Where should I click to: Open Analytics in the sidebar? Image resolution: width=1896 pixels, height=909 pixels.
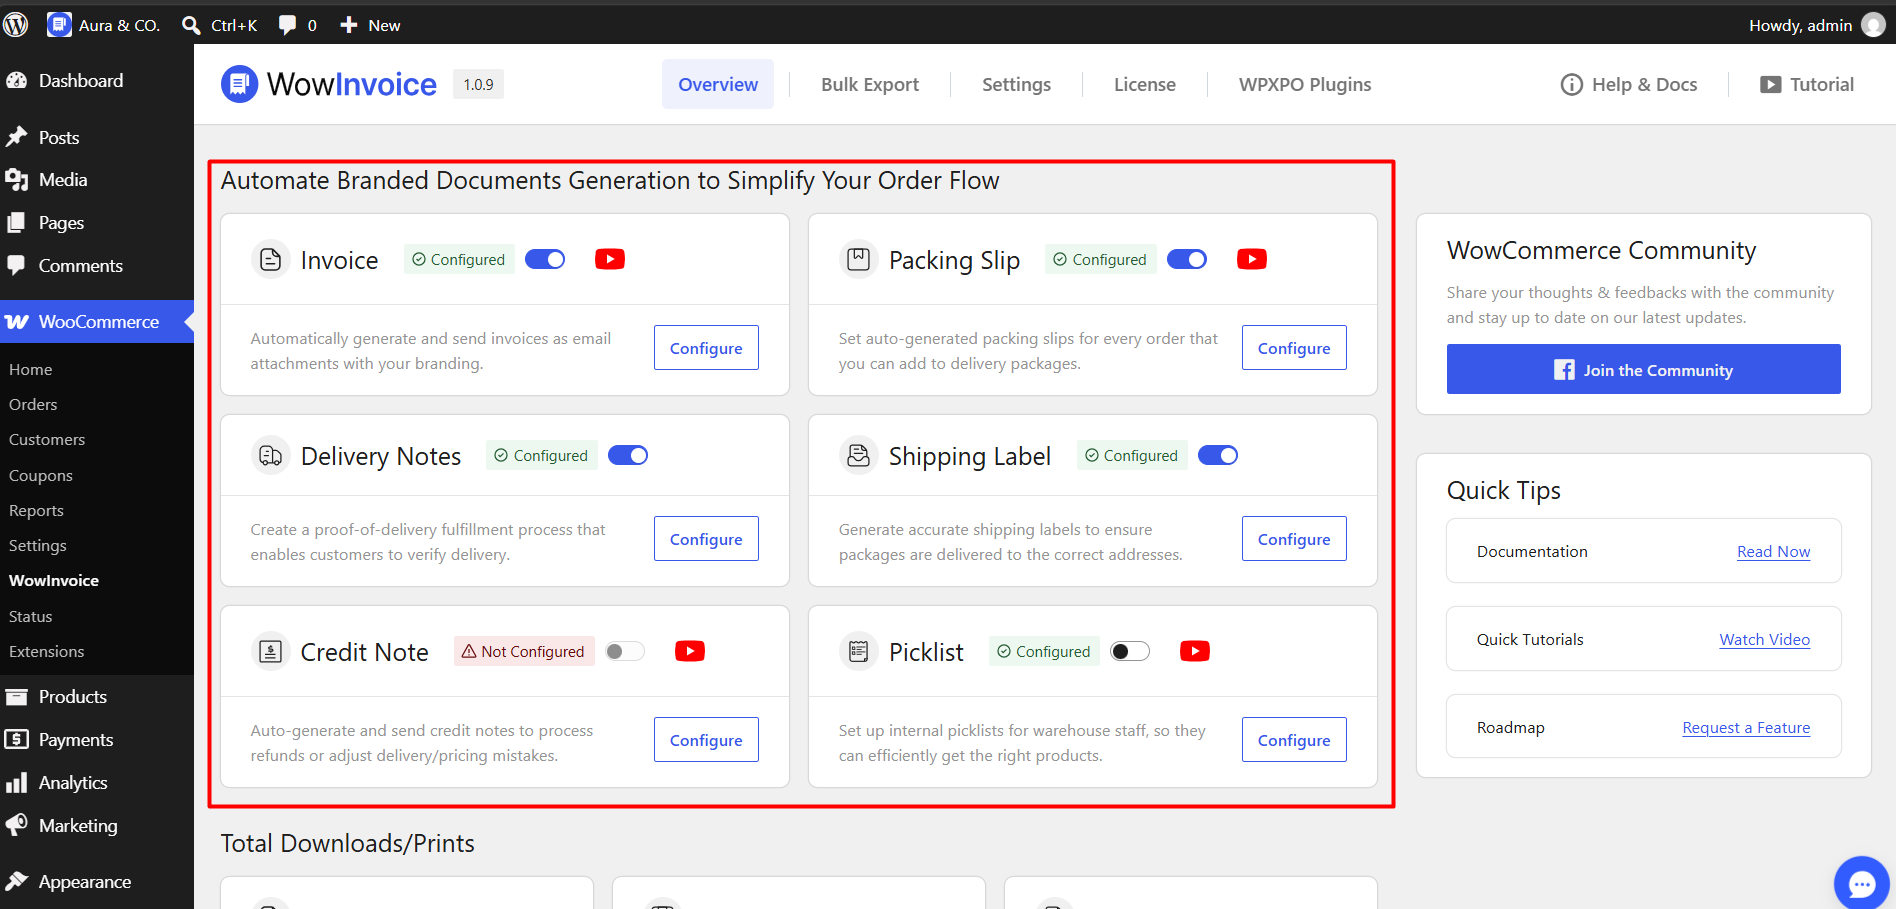(x=97, y=783)
